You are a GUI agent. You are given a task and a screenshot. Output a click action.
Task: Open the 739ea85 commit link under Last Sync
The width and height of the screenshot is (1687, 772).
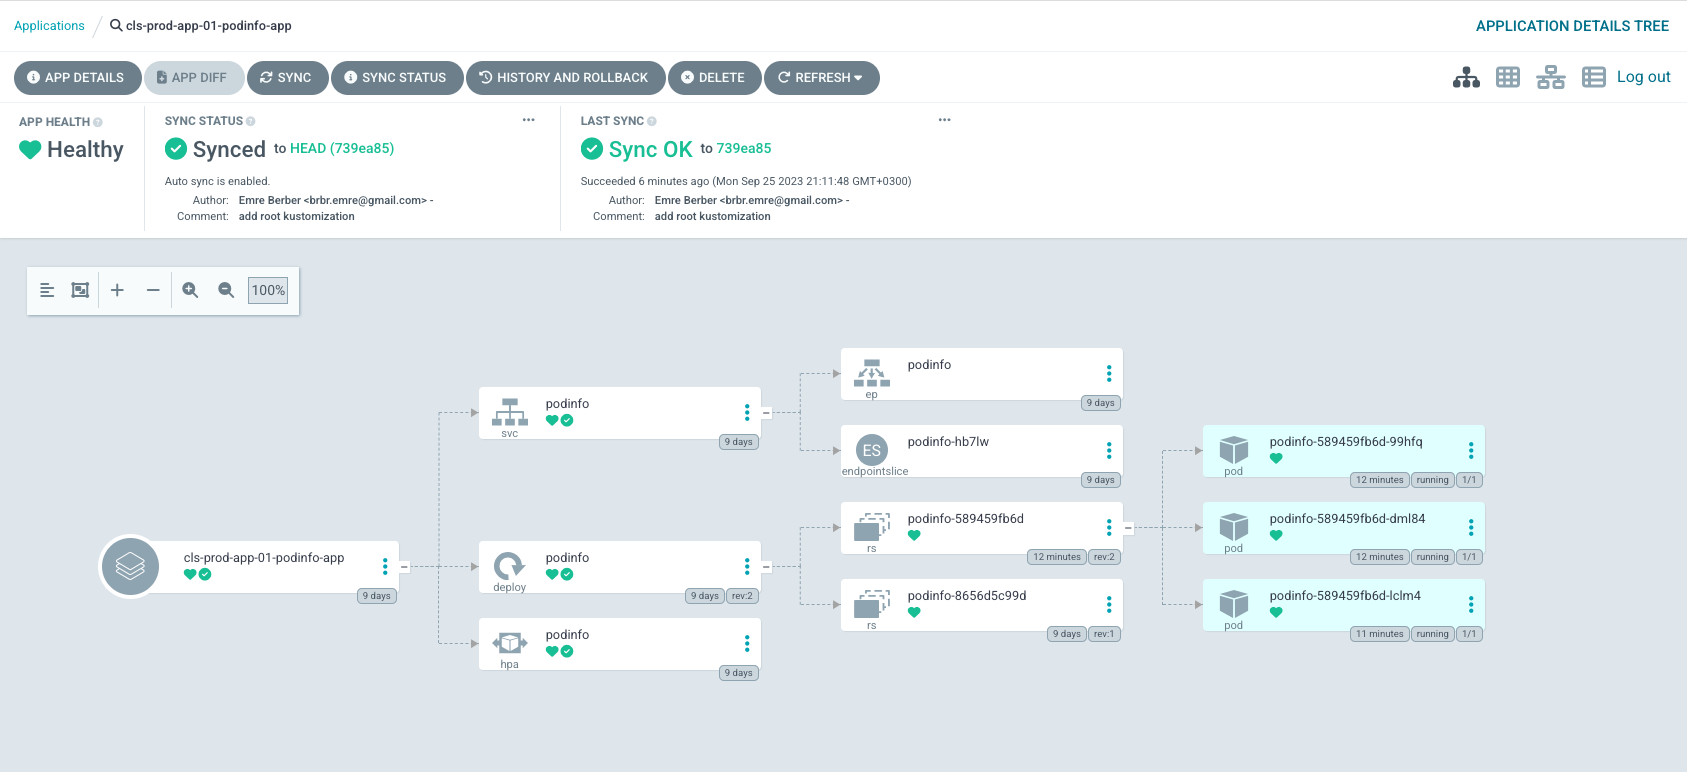[x=744, y=148]
